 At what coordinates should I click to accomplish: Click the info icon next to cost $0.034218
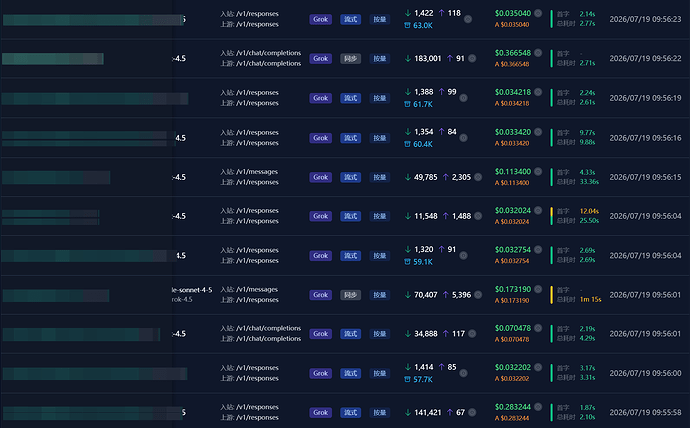point(538,92)
